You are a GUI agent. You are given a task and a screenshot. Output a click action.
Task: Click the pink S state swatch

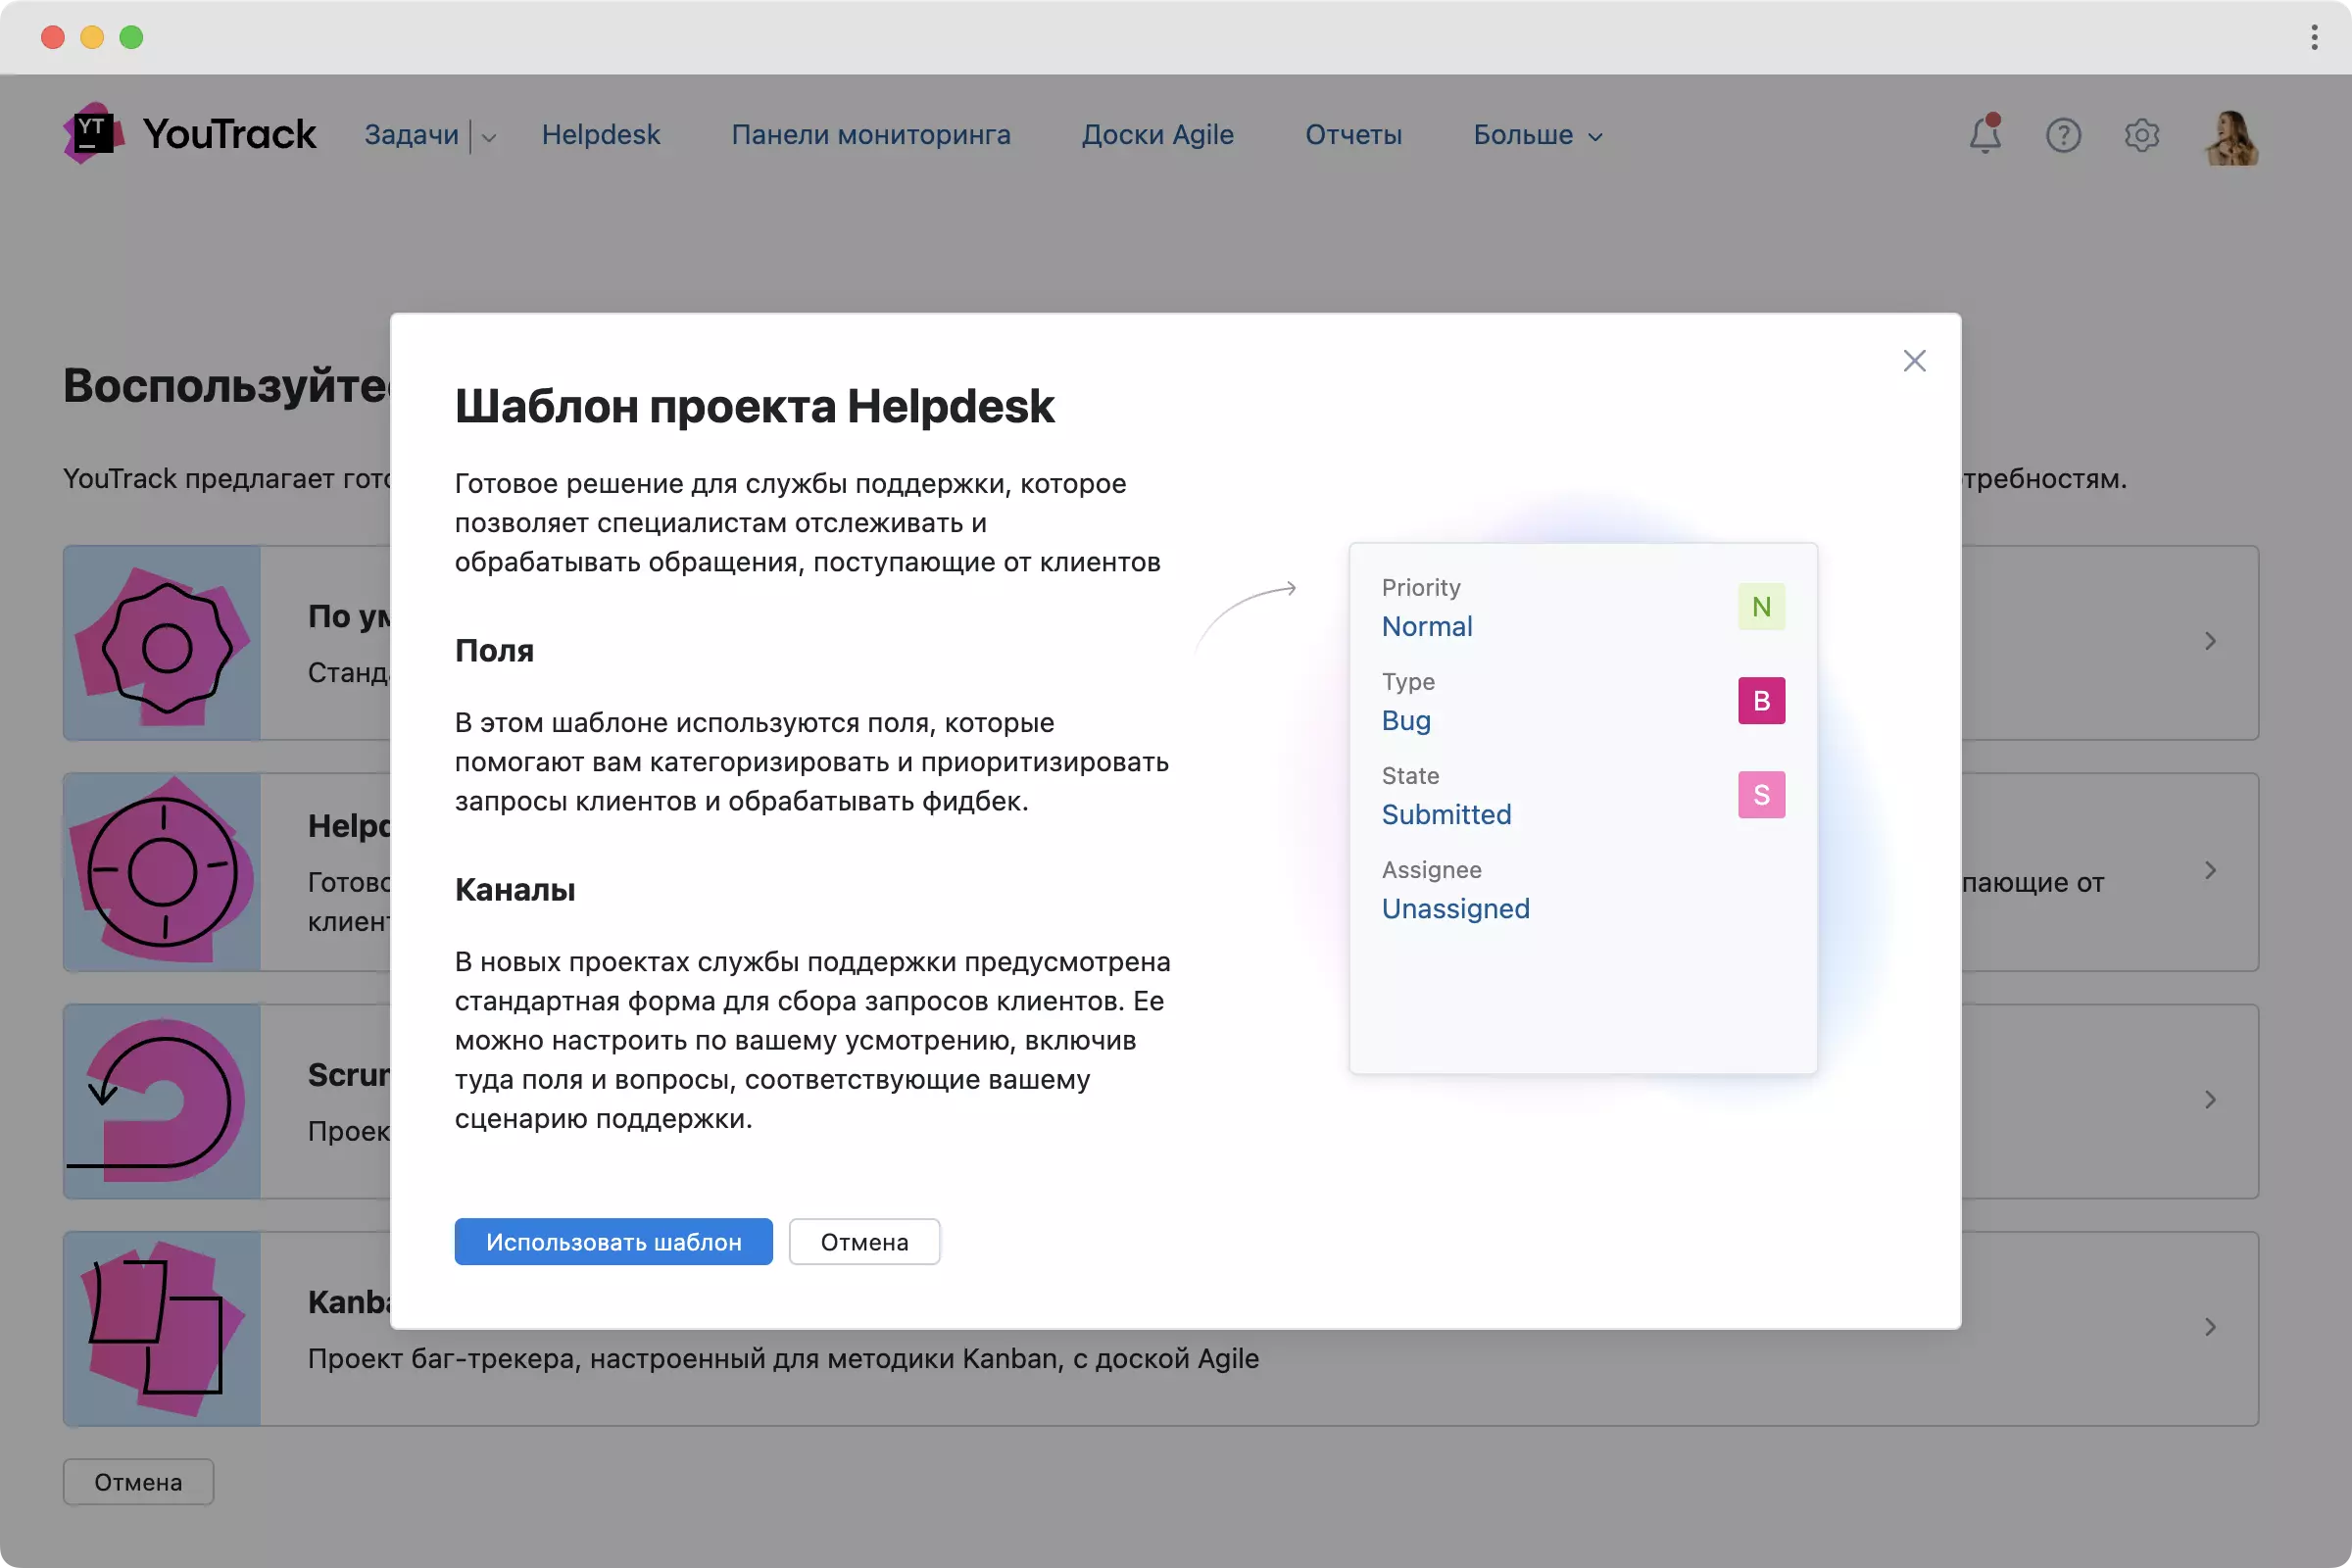coord(1761,795)
